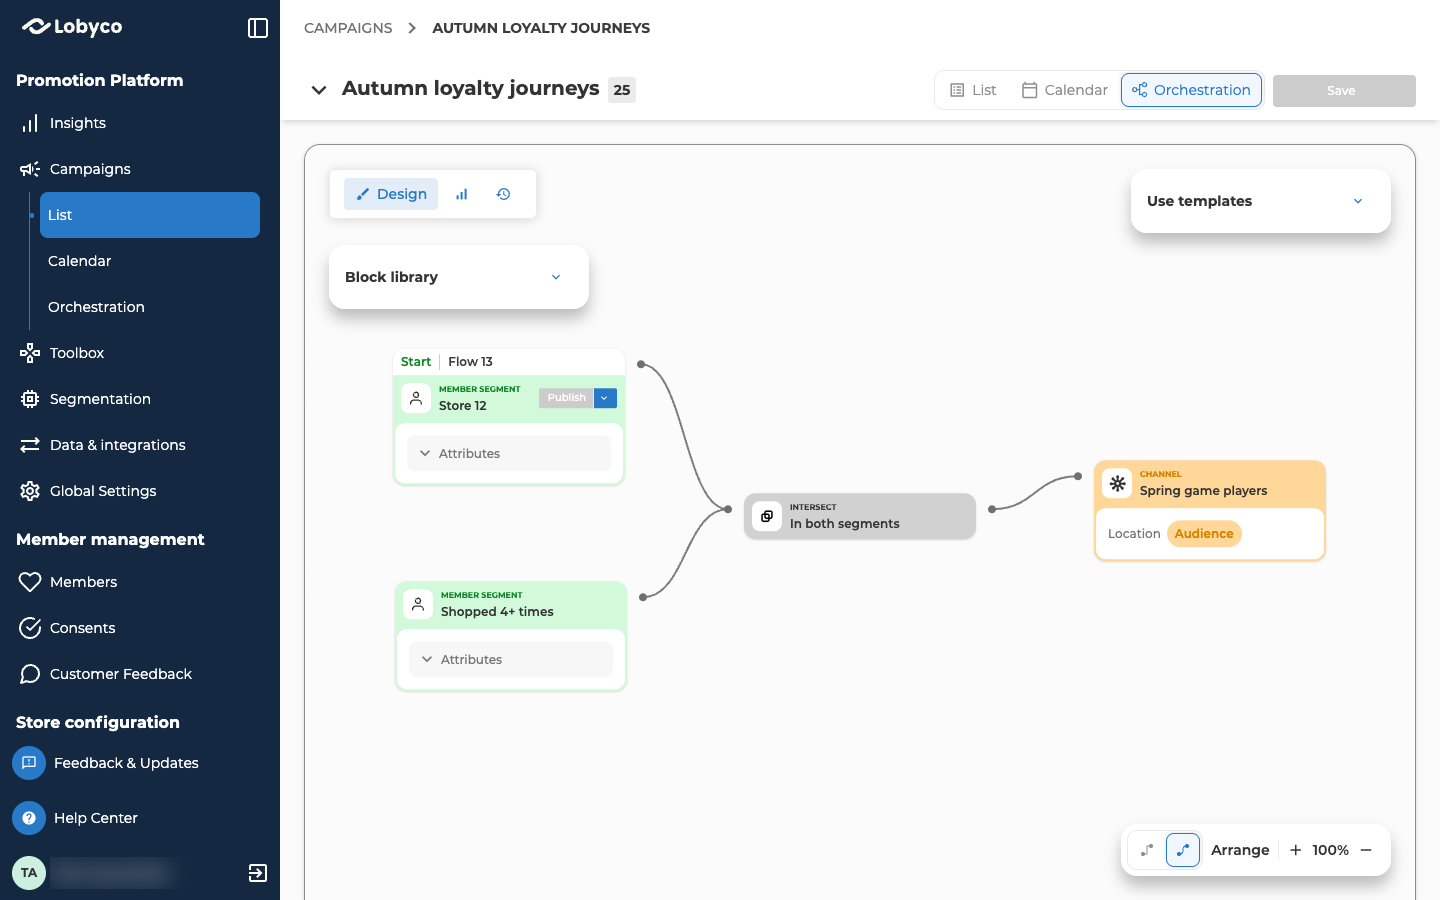Collapse the sidebar panel icon

(258, 28)
